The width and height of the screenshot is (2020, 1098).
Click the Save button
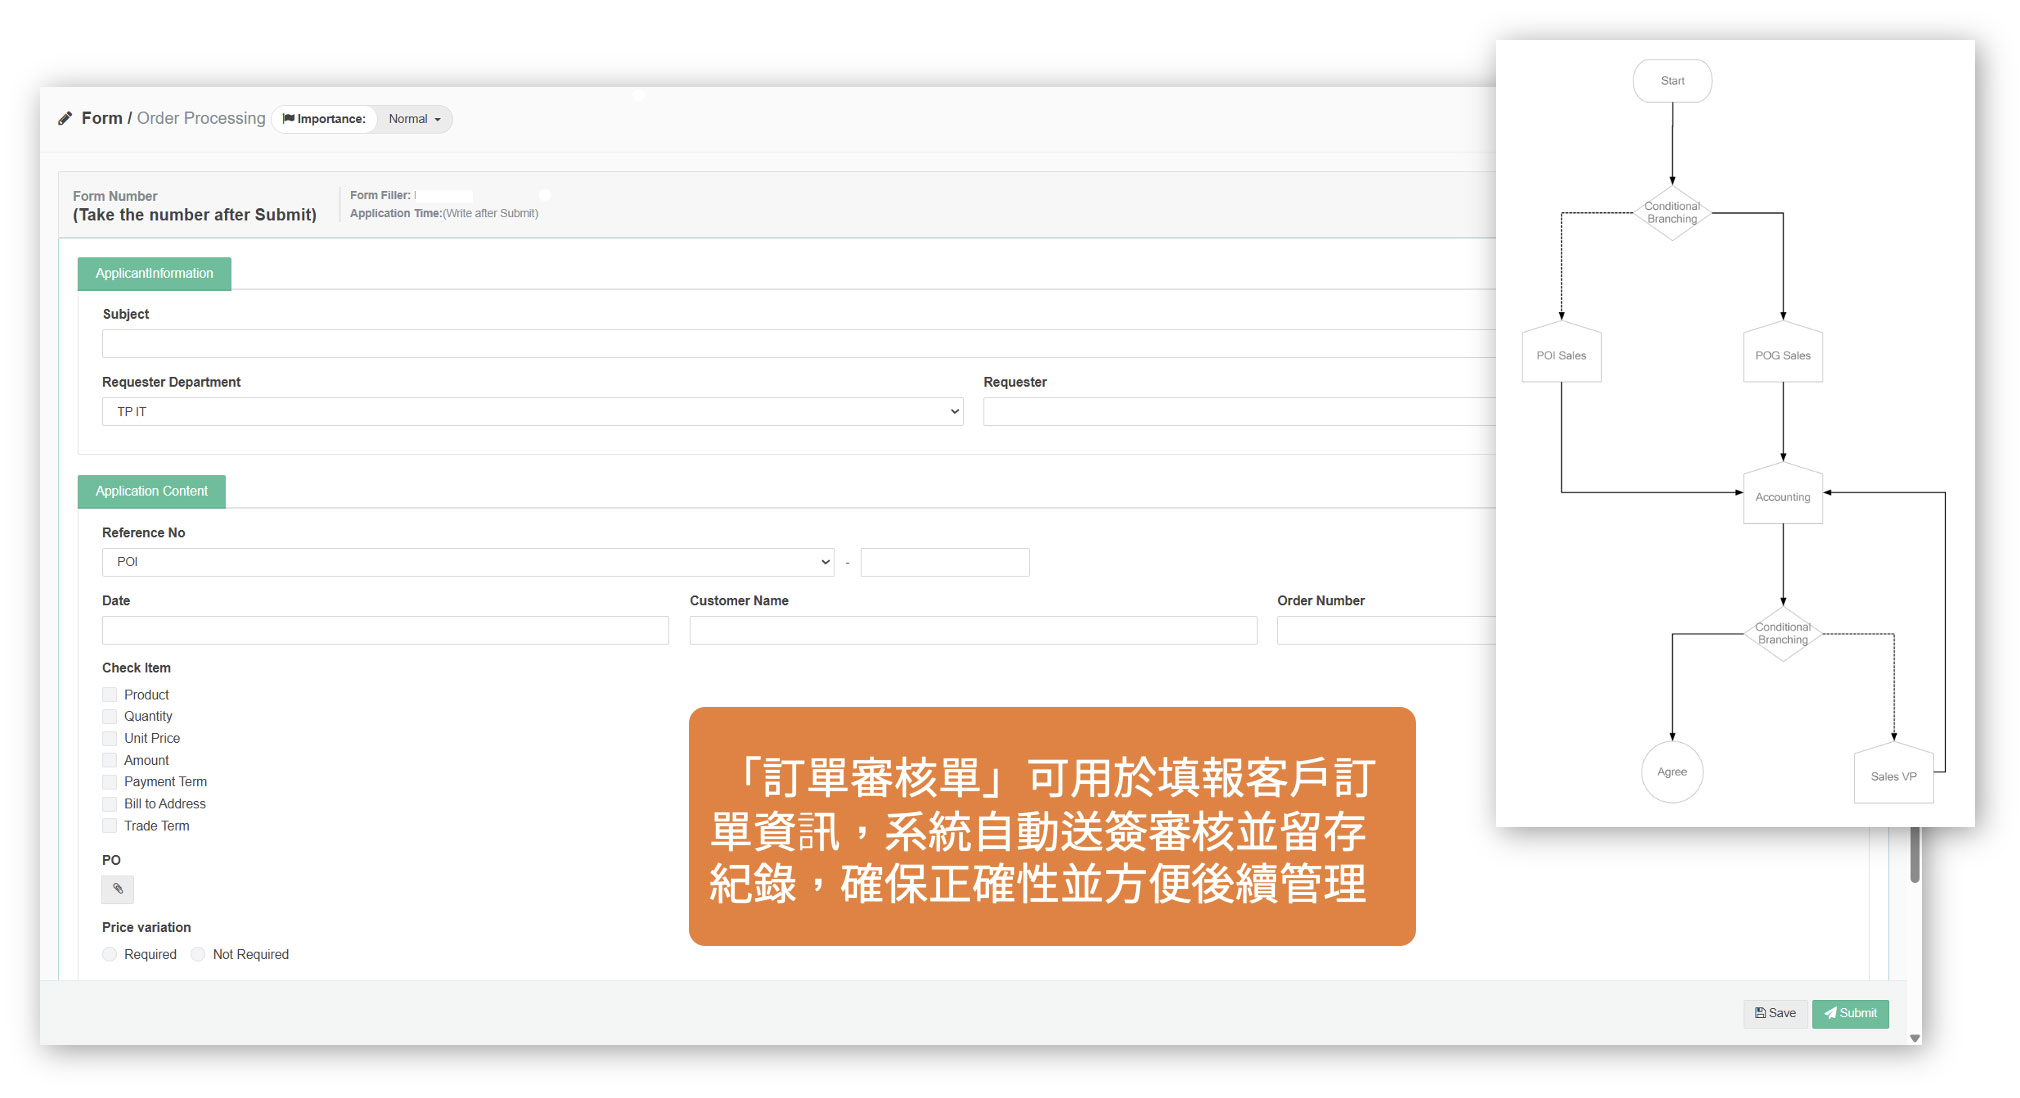tap(1775, 1013)
